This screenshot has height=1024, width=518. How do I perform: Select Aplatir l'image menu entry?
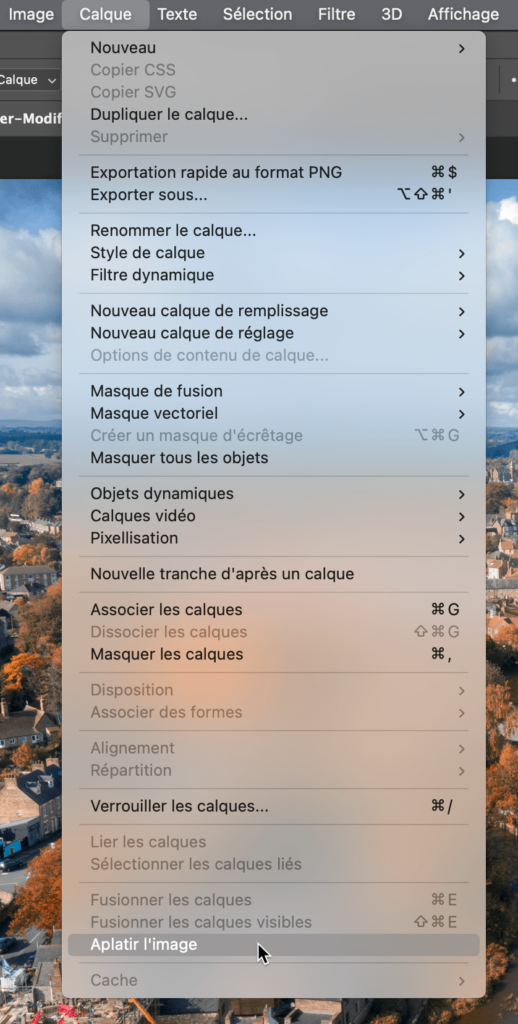coord(274,945)
